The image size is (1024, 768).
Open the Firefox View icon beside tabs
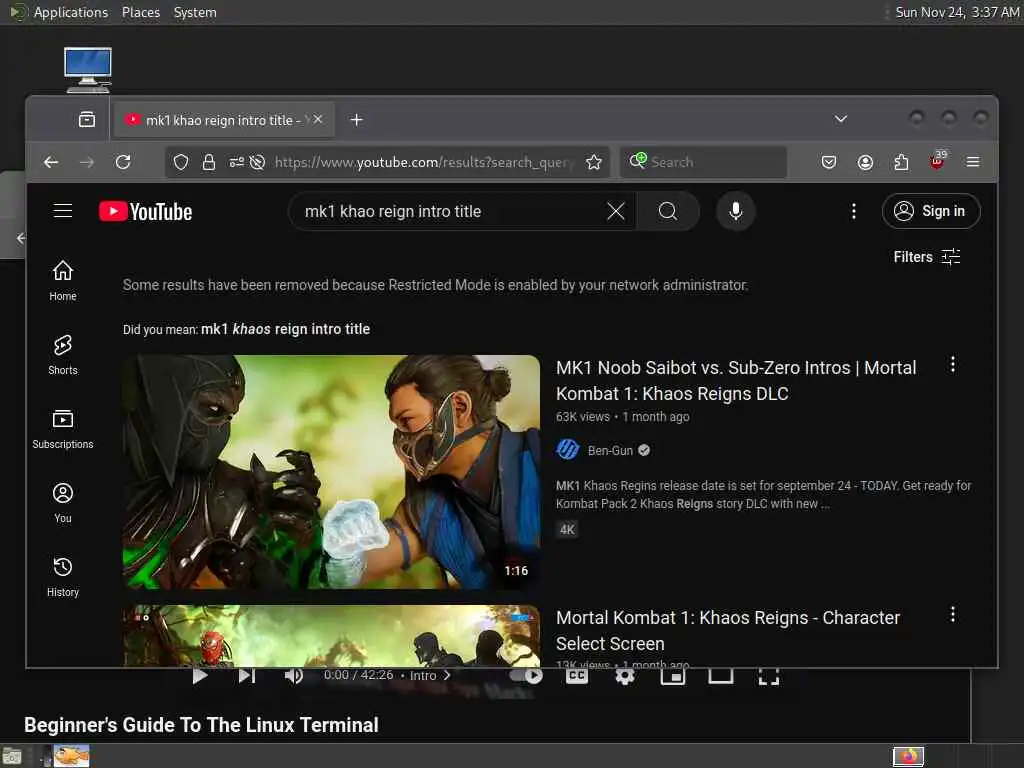[x=87, y=120]
